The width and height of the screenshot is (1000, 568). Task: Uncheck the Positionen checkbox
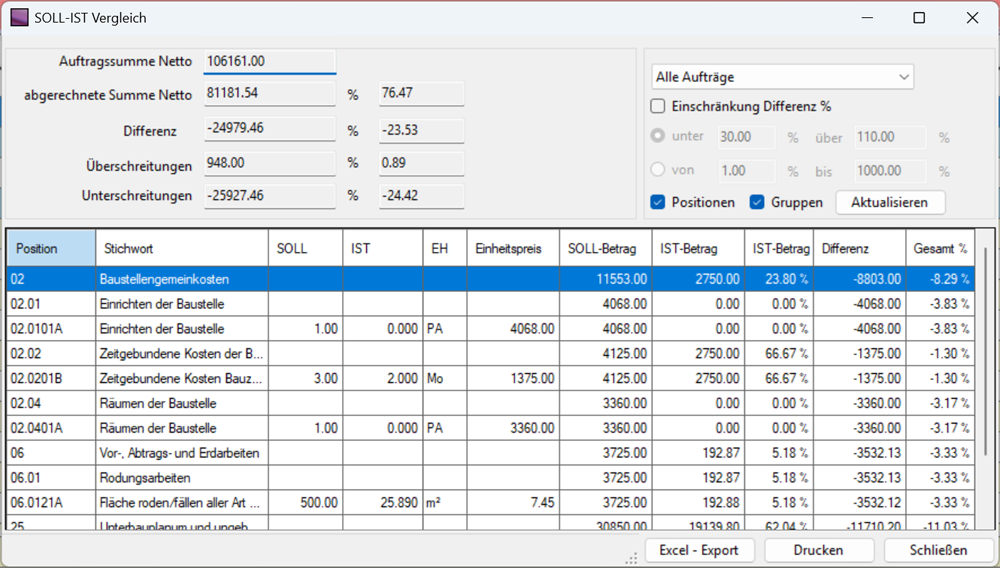(x=658, y=202)
